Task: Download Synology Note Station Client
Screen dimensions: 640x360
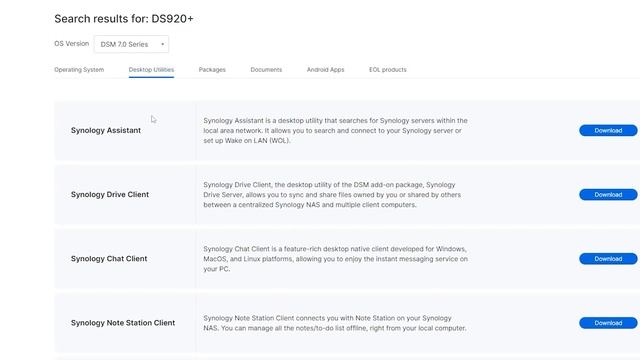Action: coord(608,323)
